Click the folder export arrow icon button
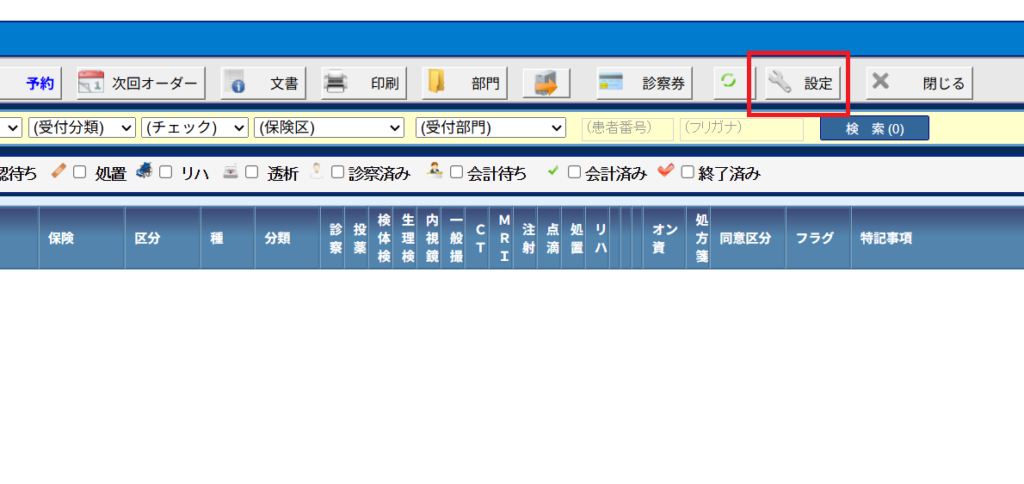The width and height of the screenshot is (1024, 484). tap(546, 84)
